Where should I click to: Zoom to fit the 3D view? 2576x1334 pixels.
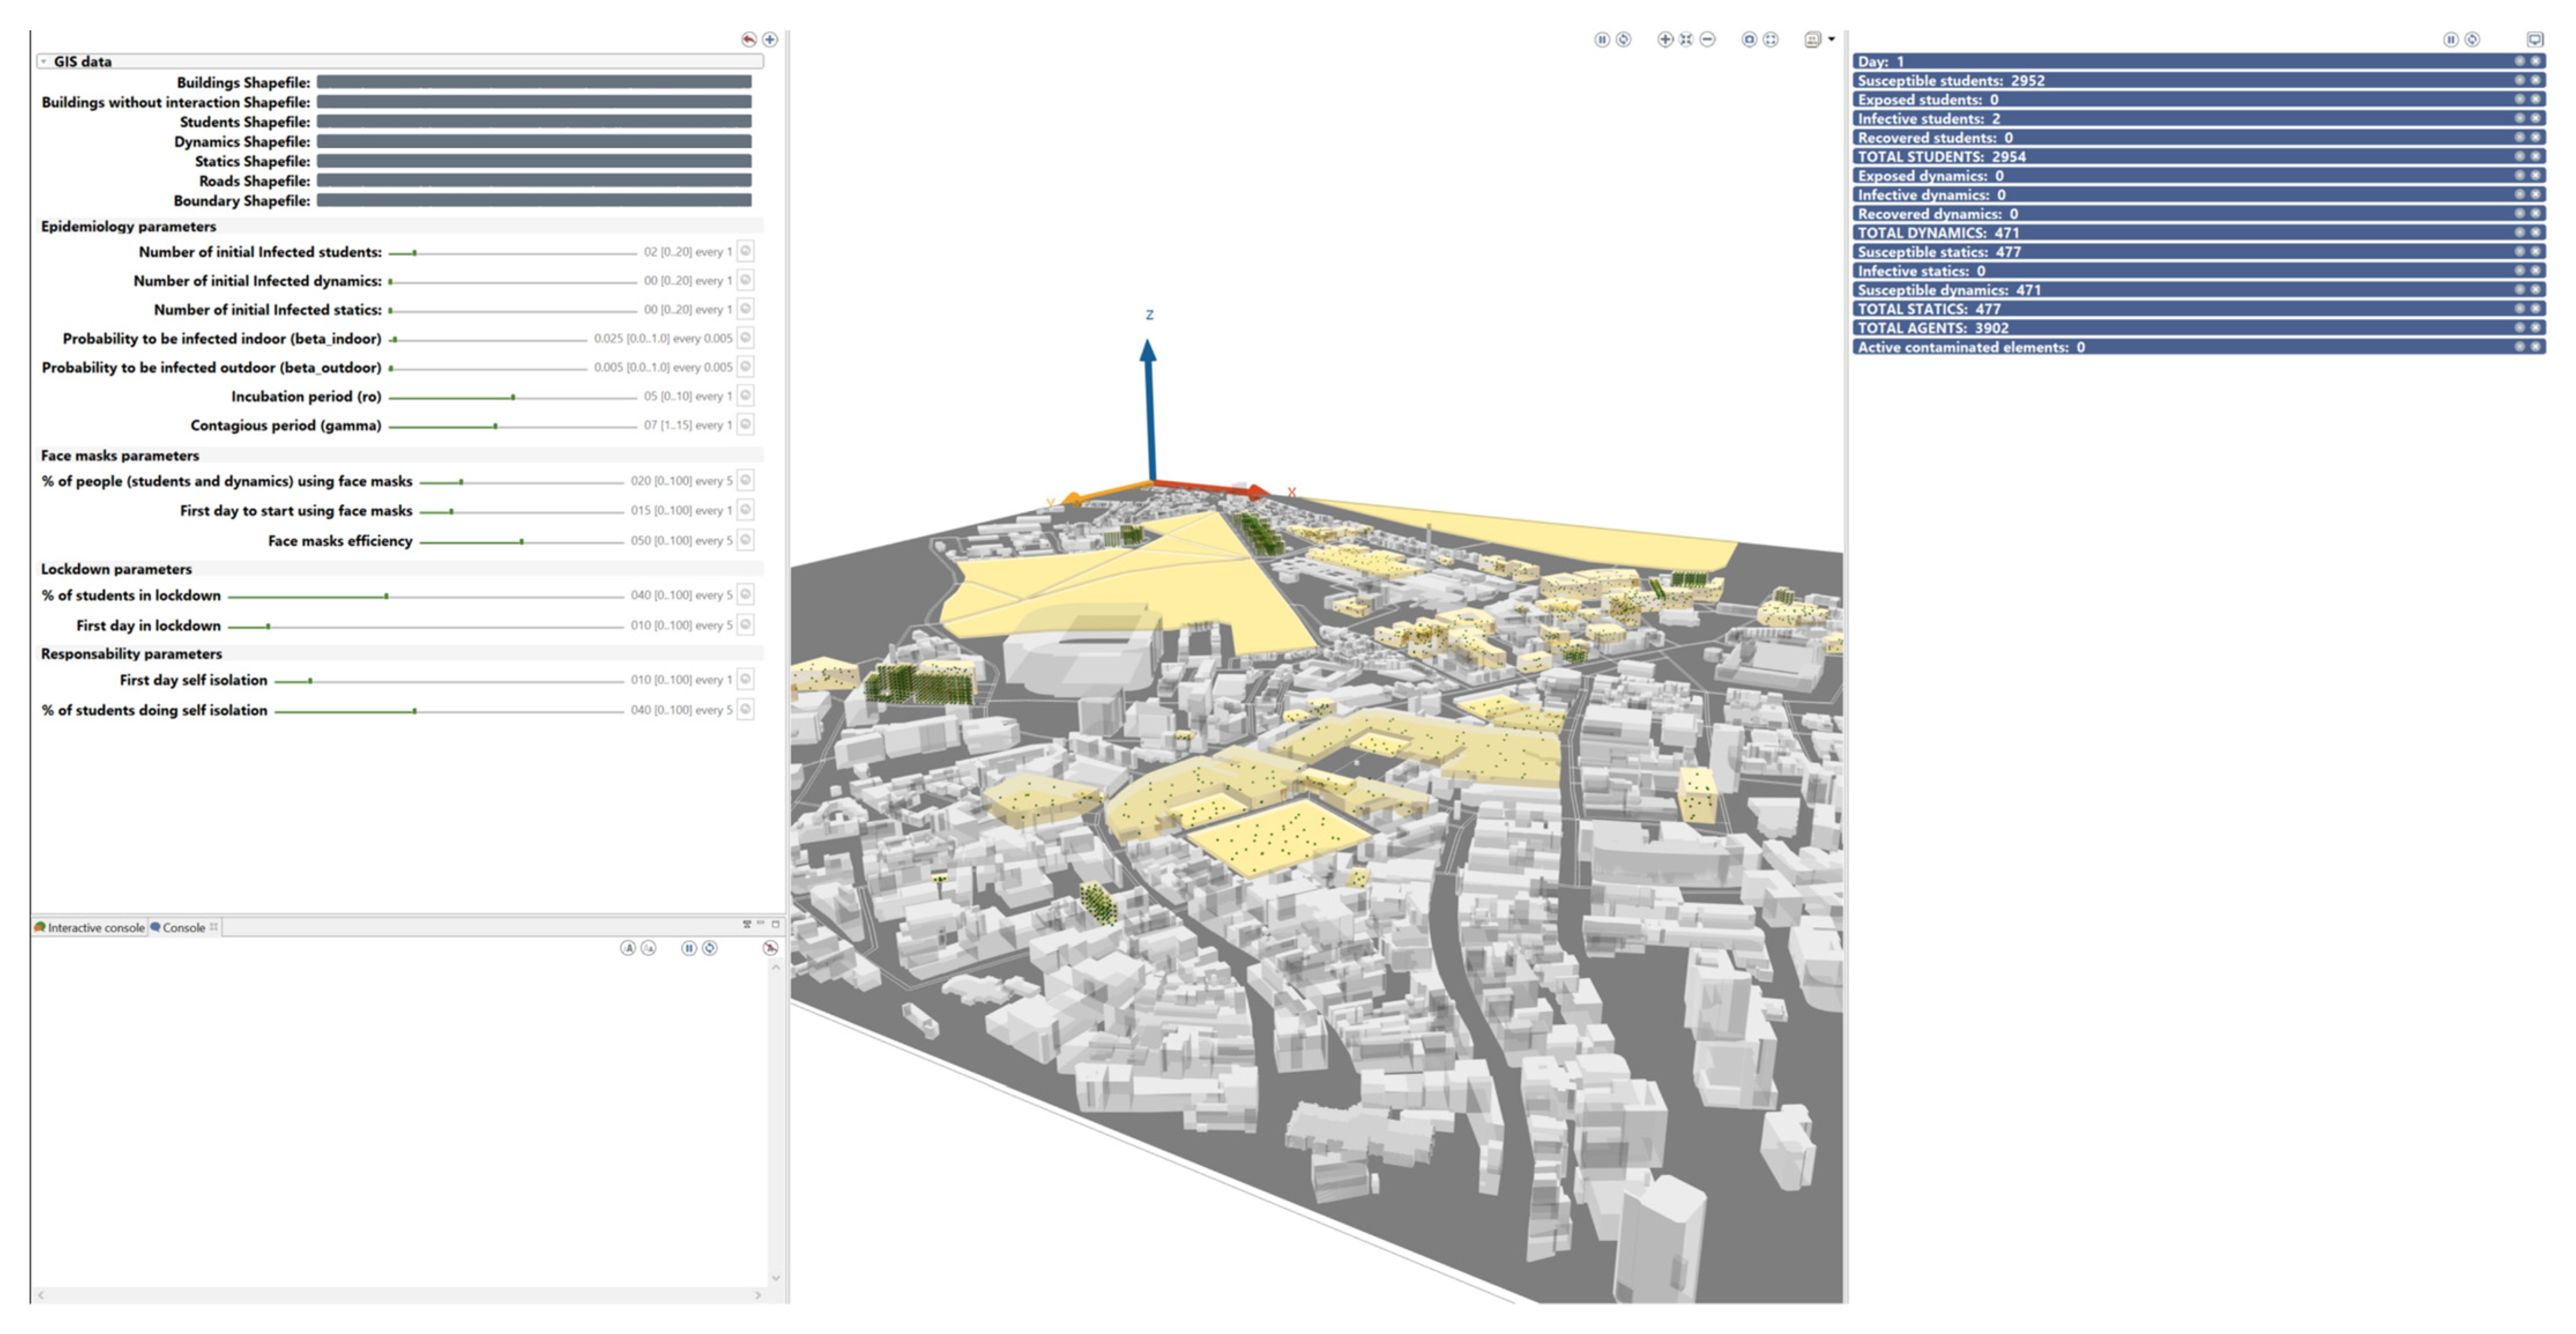(x=1686, y=39)
